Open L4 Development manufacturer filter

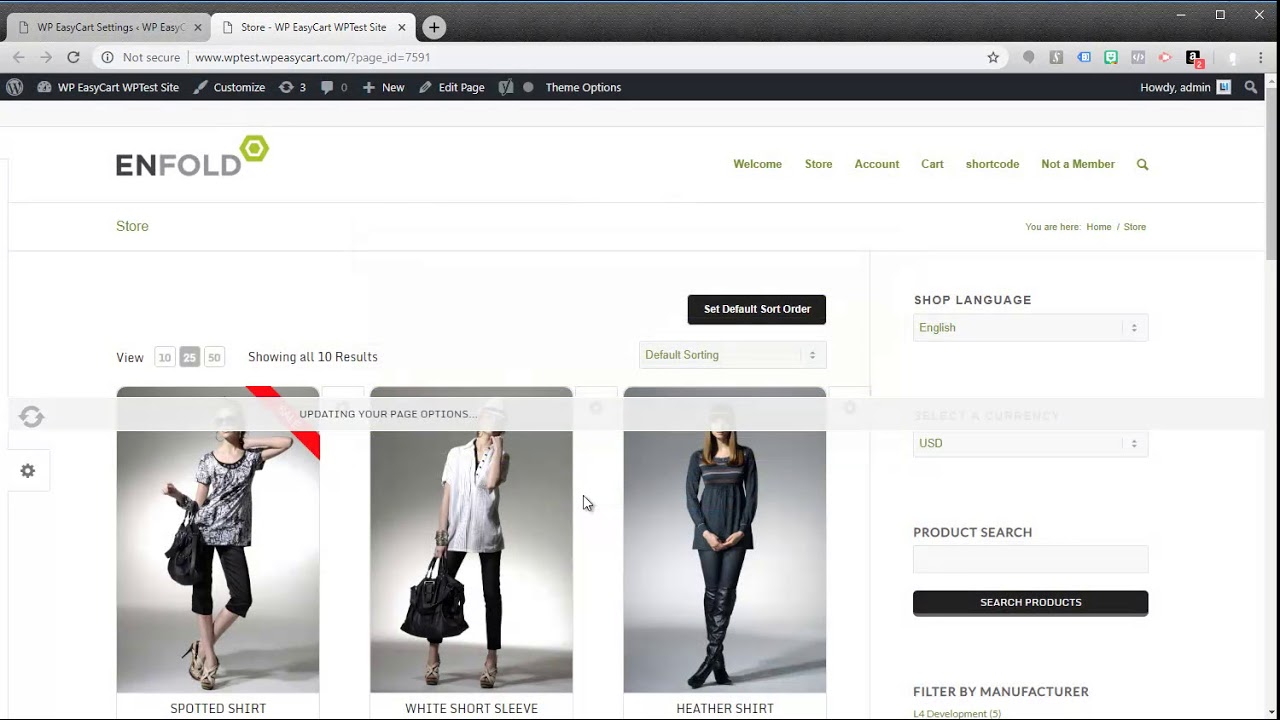(957, 714)
